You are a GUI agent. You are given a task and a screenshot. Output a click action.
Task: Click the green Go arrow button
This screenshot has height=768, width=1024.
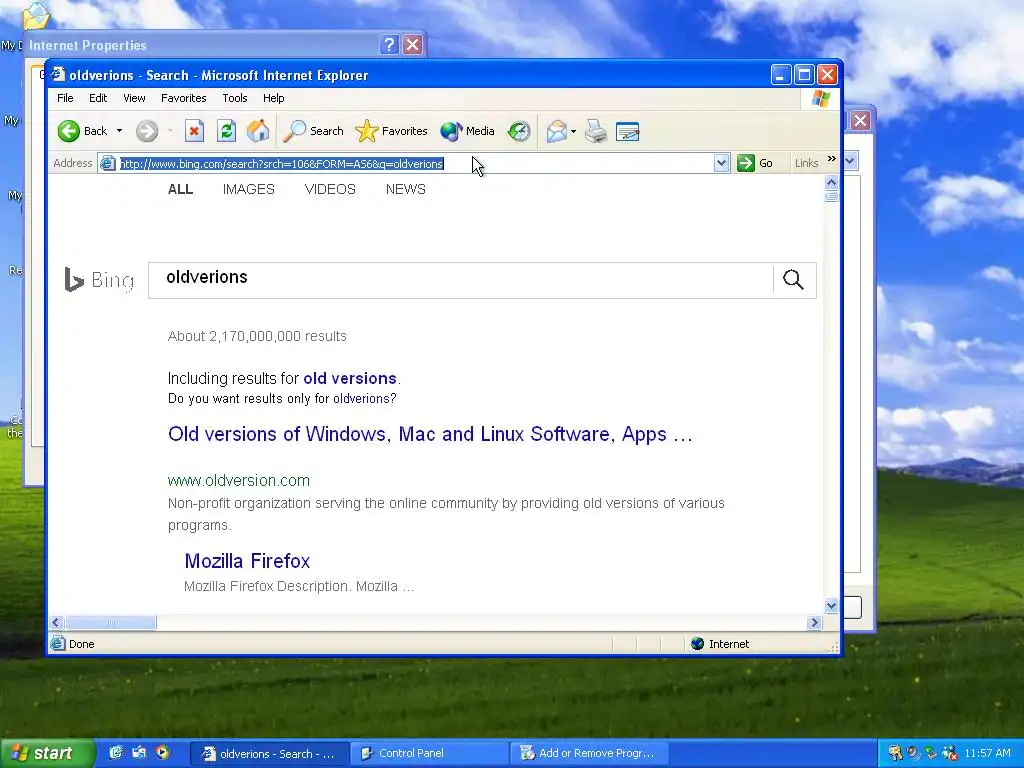point(745,163)
